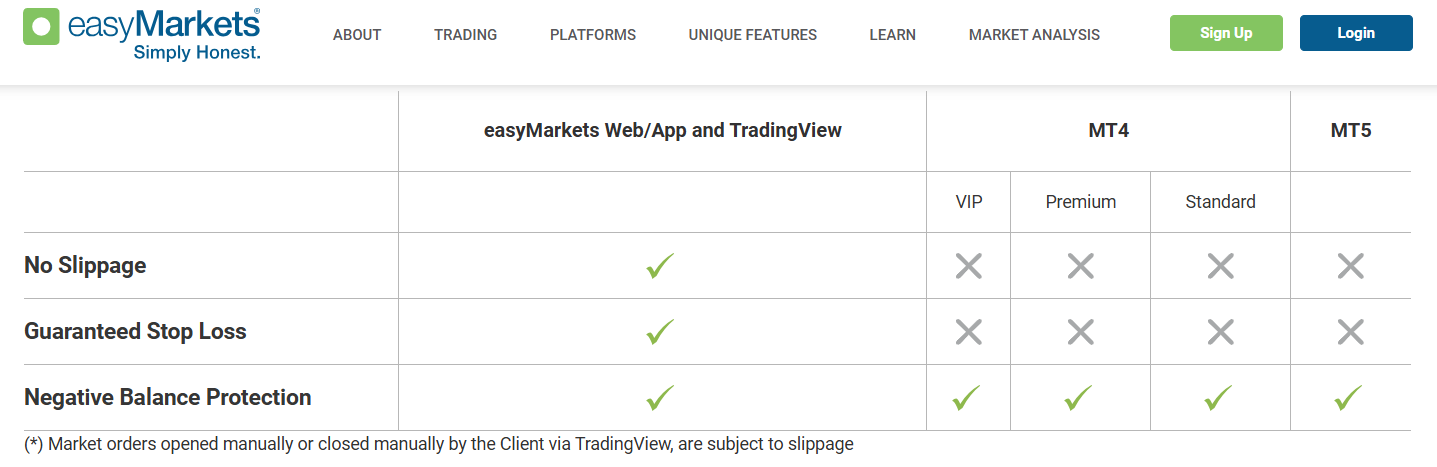Click the Guaranteed Stop Loss cross under Standard

1220,332
